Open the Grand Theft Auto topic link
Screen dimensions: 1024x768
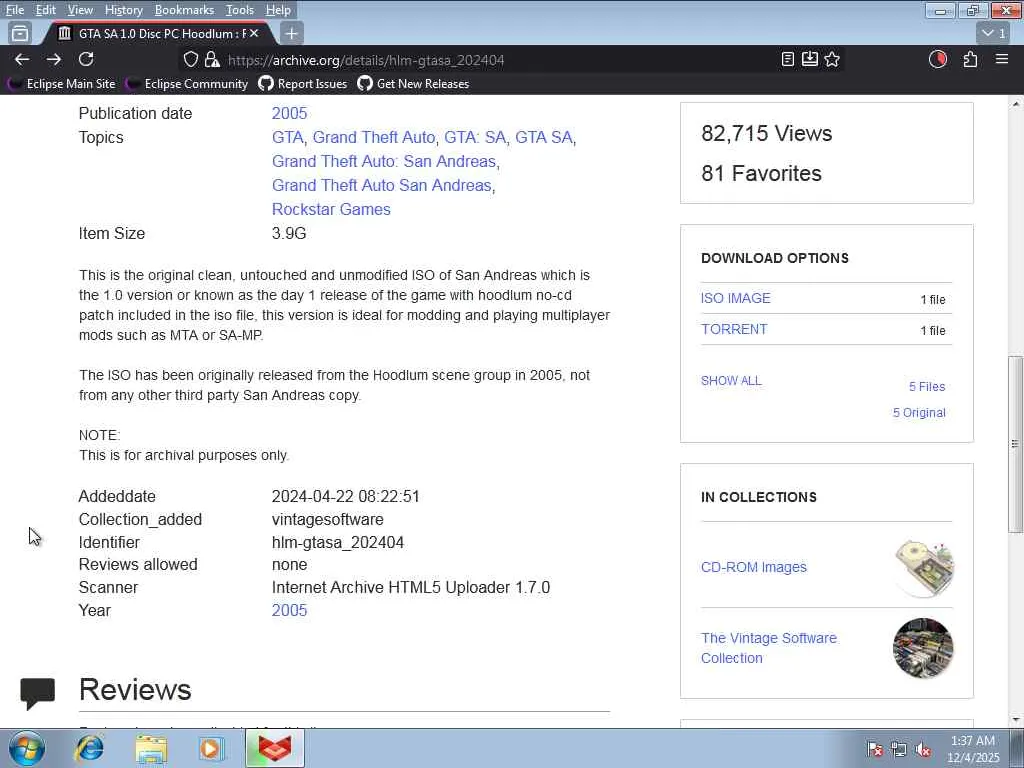374,137
